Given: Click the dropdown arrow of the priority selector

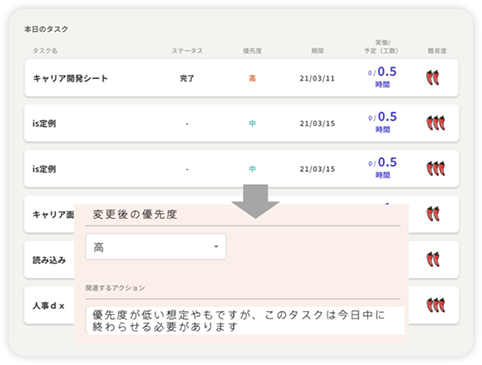Looking at the screenshot, I should tap(216, 247).
